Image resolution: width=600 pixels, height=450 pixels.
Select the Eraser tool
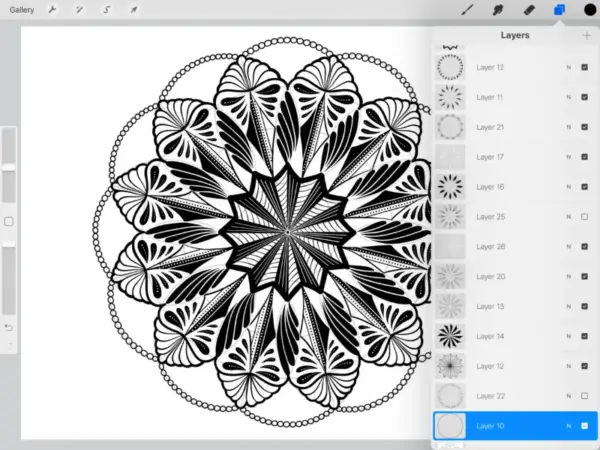tap(529, 10)
